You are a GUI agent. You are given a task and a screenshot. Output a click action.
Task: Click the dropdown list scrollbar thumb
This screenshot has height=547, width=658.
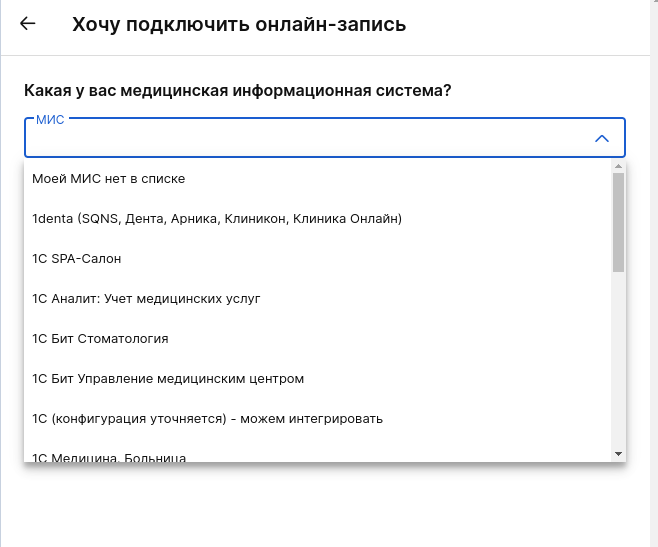pos(618,220)
